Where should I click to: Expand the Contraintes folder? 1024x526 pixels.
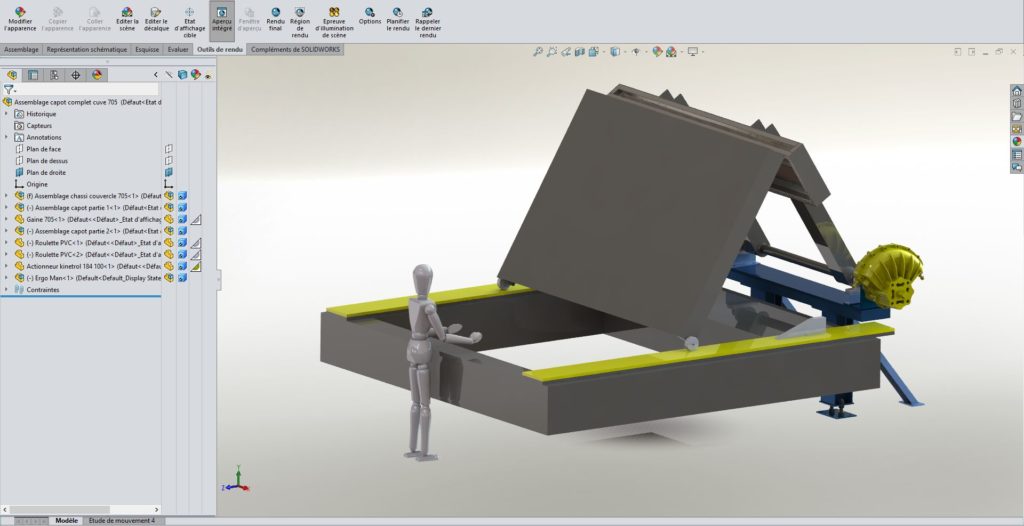7,290
